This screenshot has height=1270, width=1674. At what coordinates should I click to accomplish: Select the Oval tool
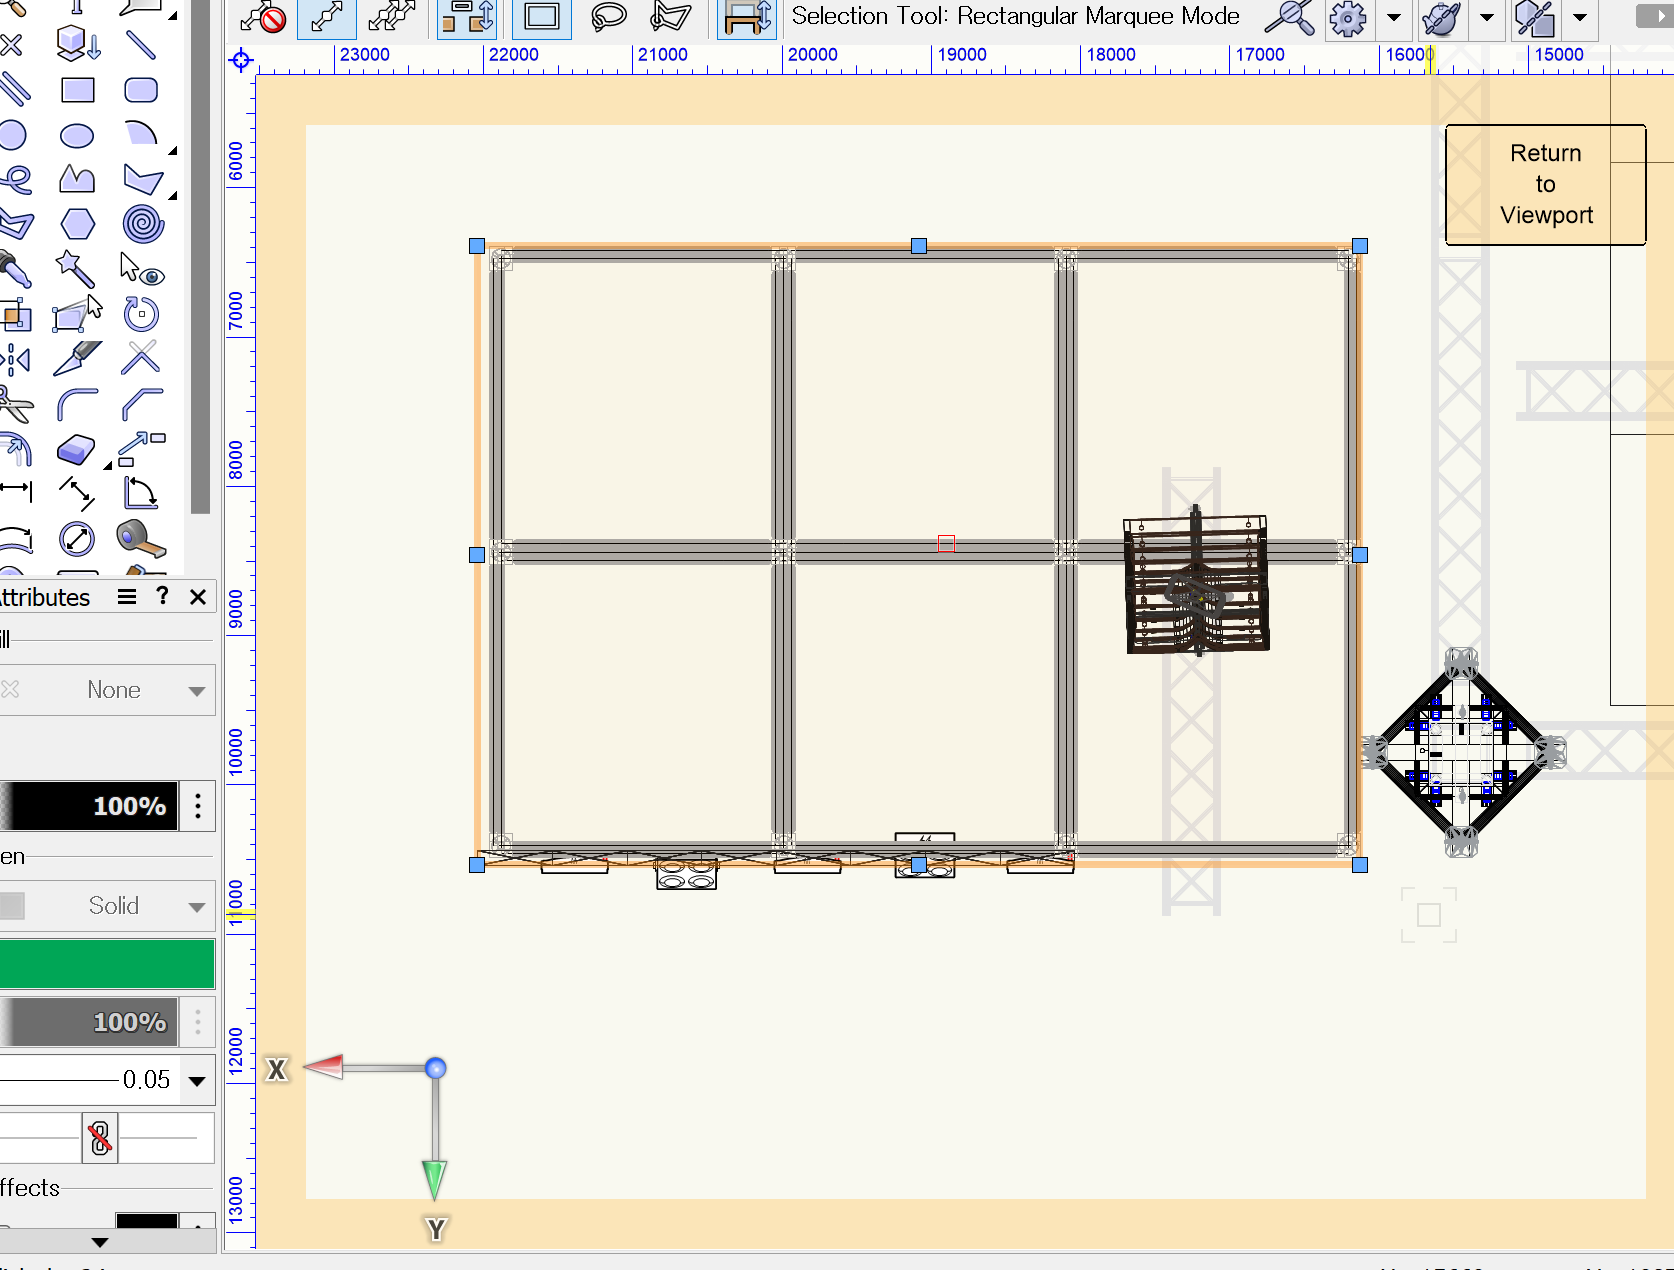(77, 135)
